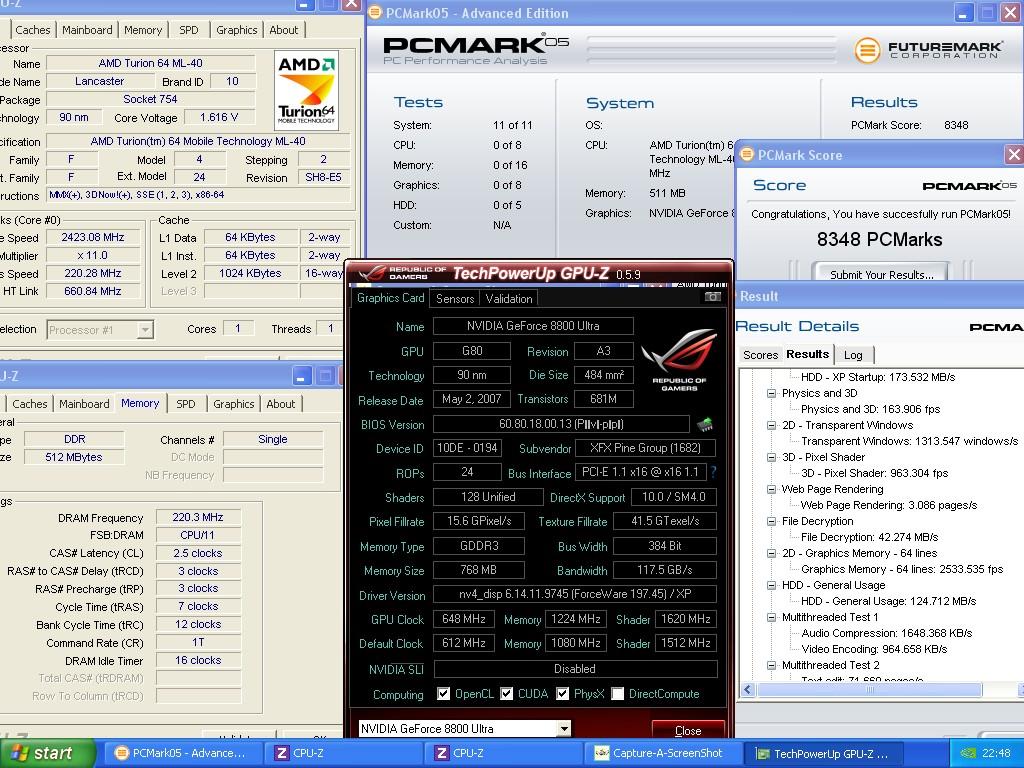Click the Core Speed value 2423.08 MHz

93,237
